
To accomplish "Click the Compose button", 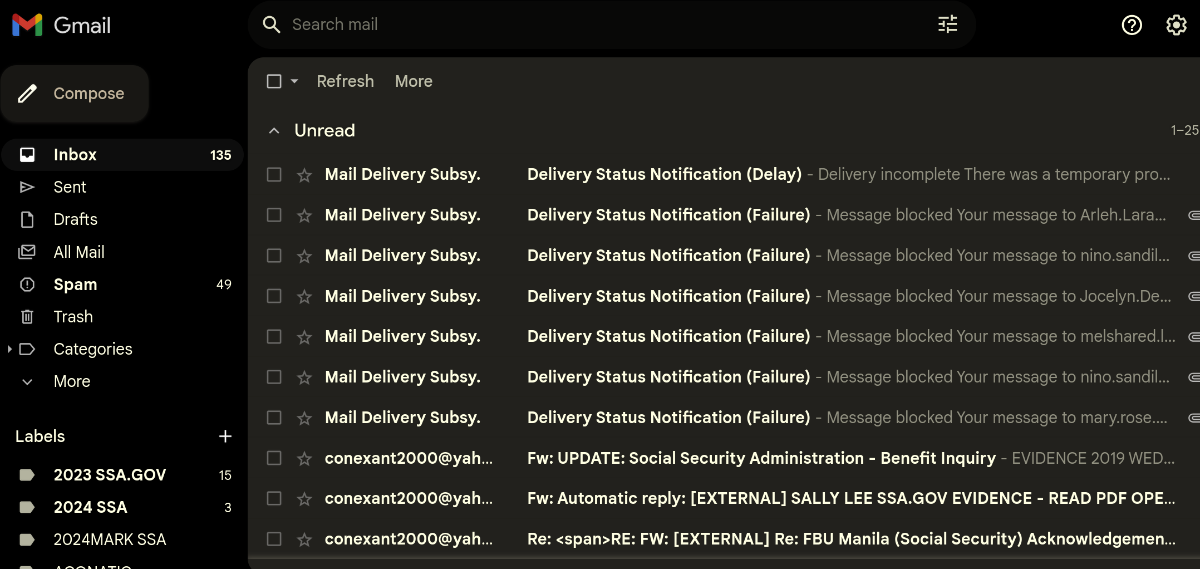I will (x=75, y=94).
